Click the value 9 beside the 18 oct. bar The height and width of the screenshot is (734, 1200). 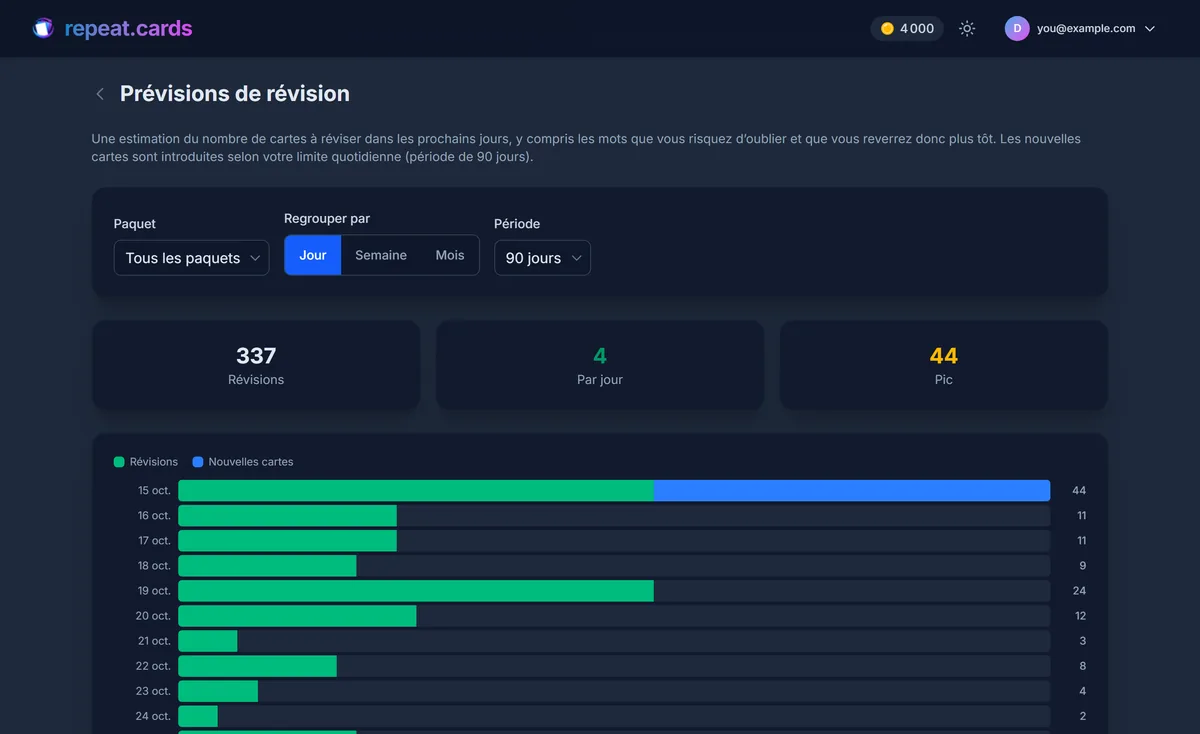coord(1082,566)
